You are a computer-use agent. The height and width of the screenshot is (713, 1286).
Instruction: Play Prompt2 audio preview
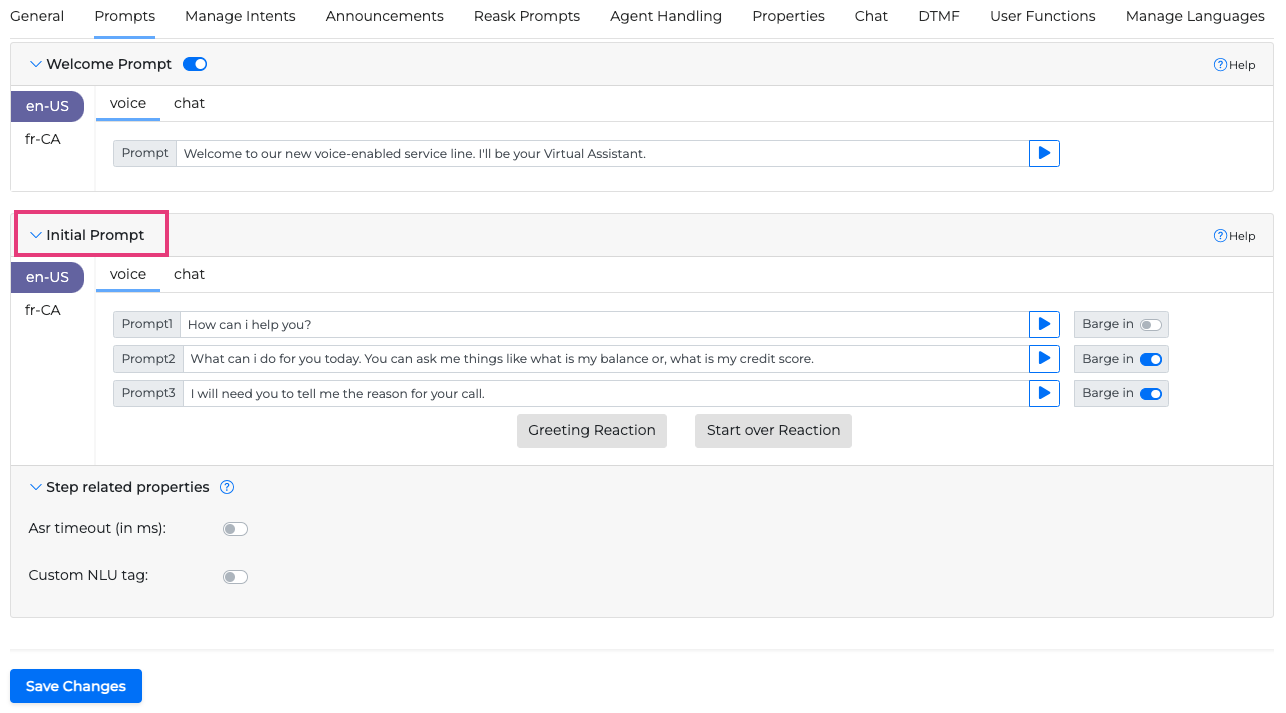1044,358
